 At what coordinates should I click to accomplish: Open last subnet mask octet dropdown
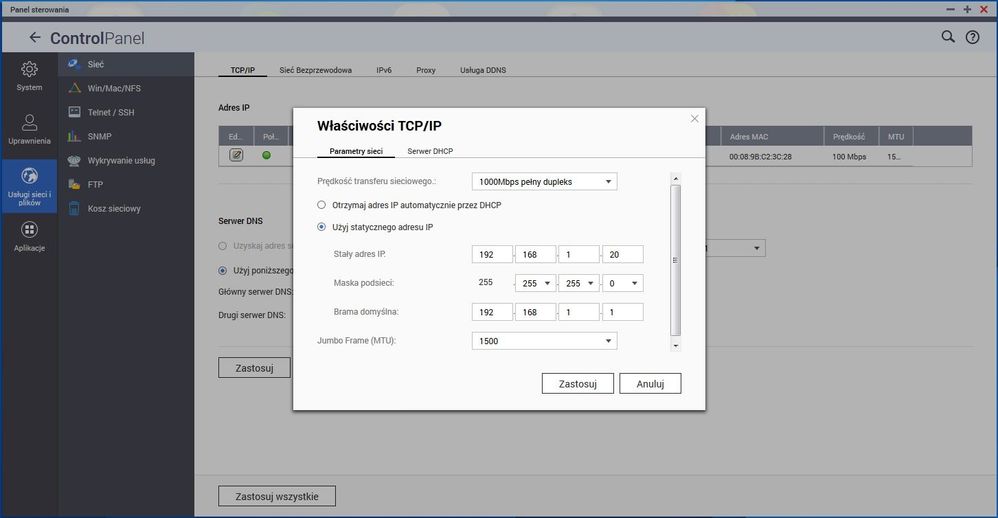622,283
